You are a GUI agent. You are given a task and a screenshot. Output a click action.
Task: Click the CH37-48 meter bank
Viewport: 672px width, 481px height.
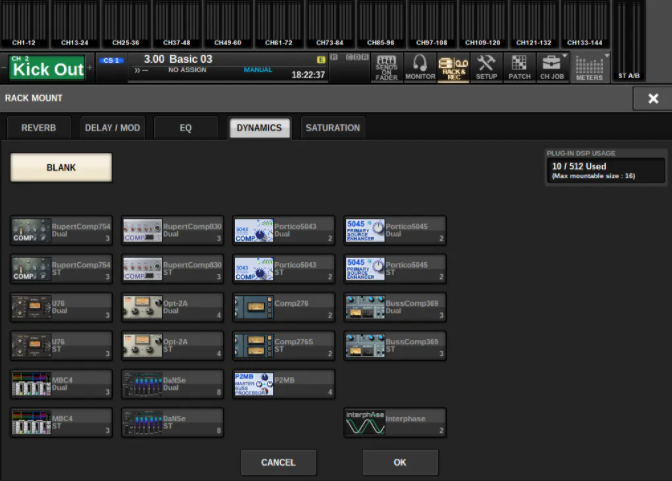(x=177, y=24)
